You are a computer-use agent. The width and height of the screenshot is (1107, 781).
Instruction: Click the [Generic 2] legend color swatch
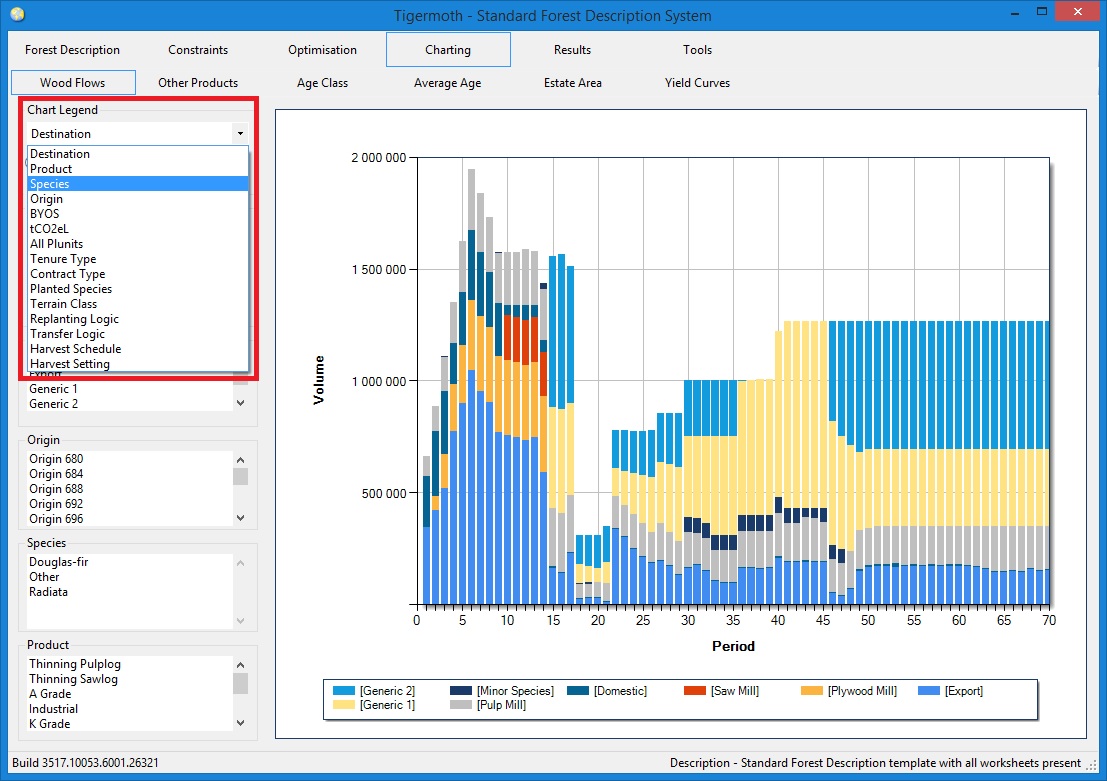(x=344, y=691)
